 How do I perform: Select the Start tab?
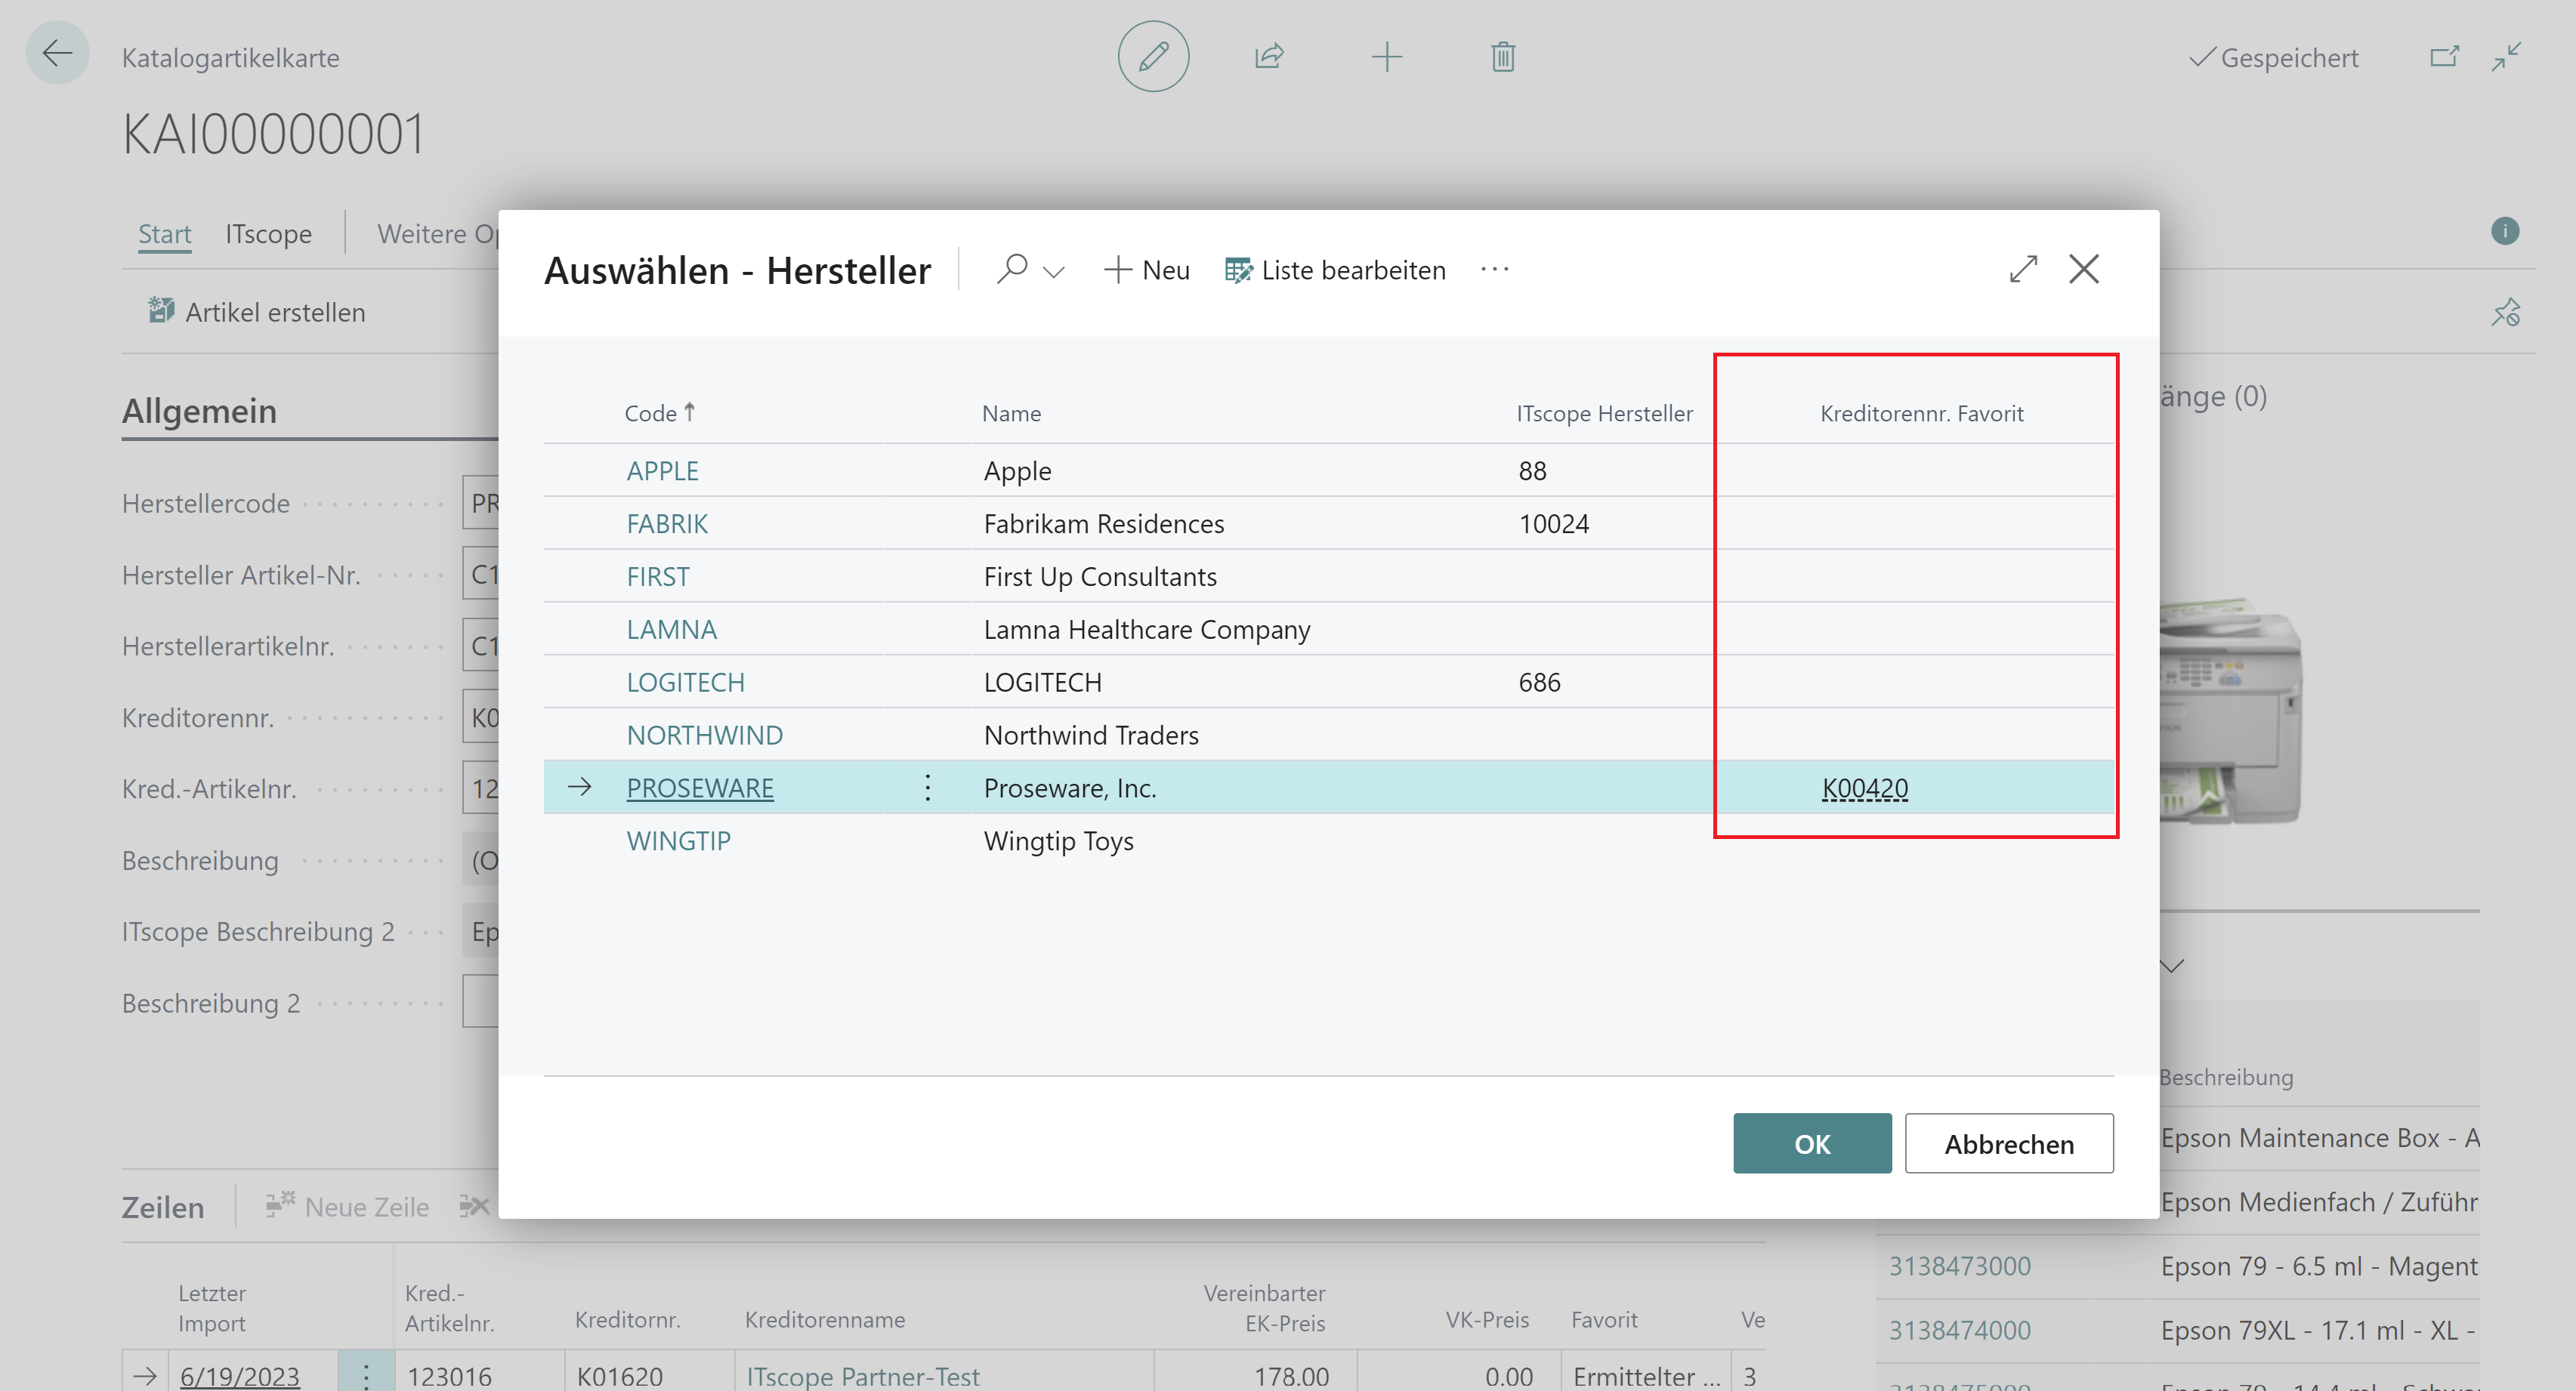point(164,234)
